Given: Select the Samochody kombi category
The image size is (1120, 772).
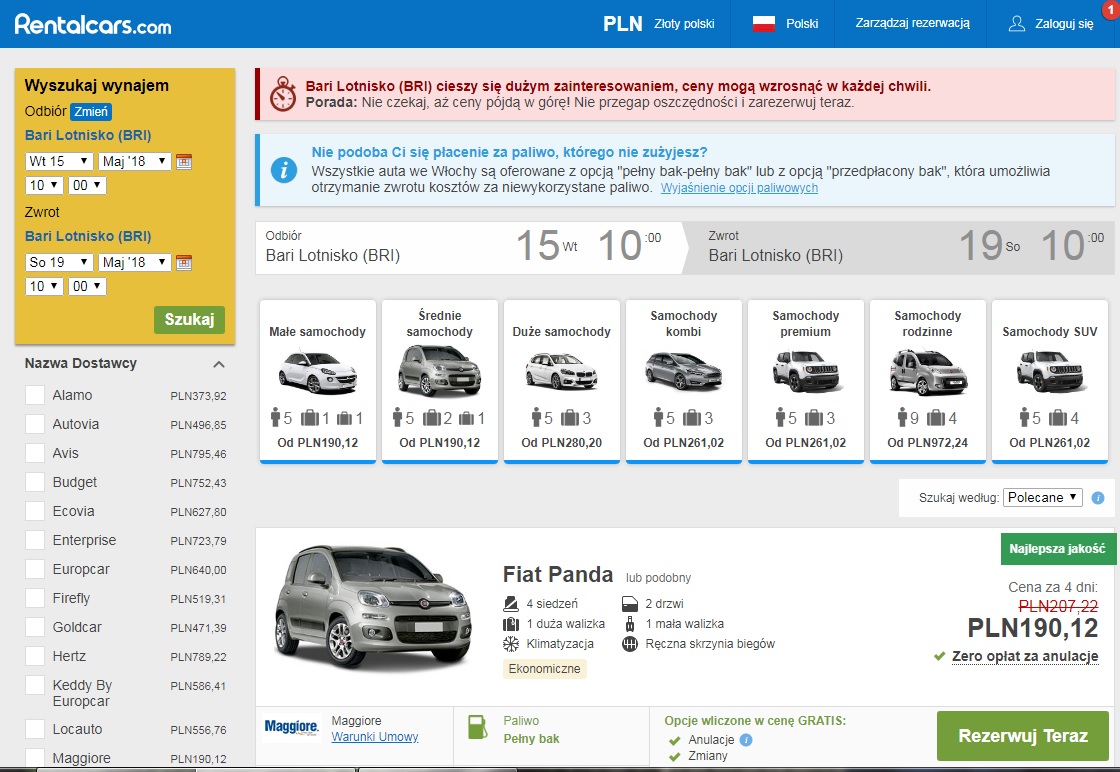Looking at the screenshot, I should 684,381.
